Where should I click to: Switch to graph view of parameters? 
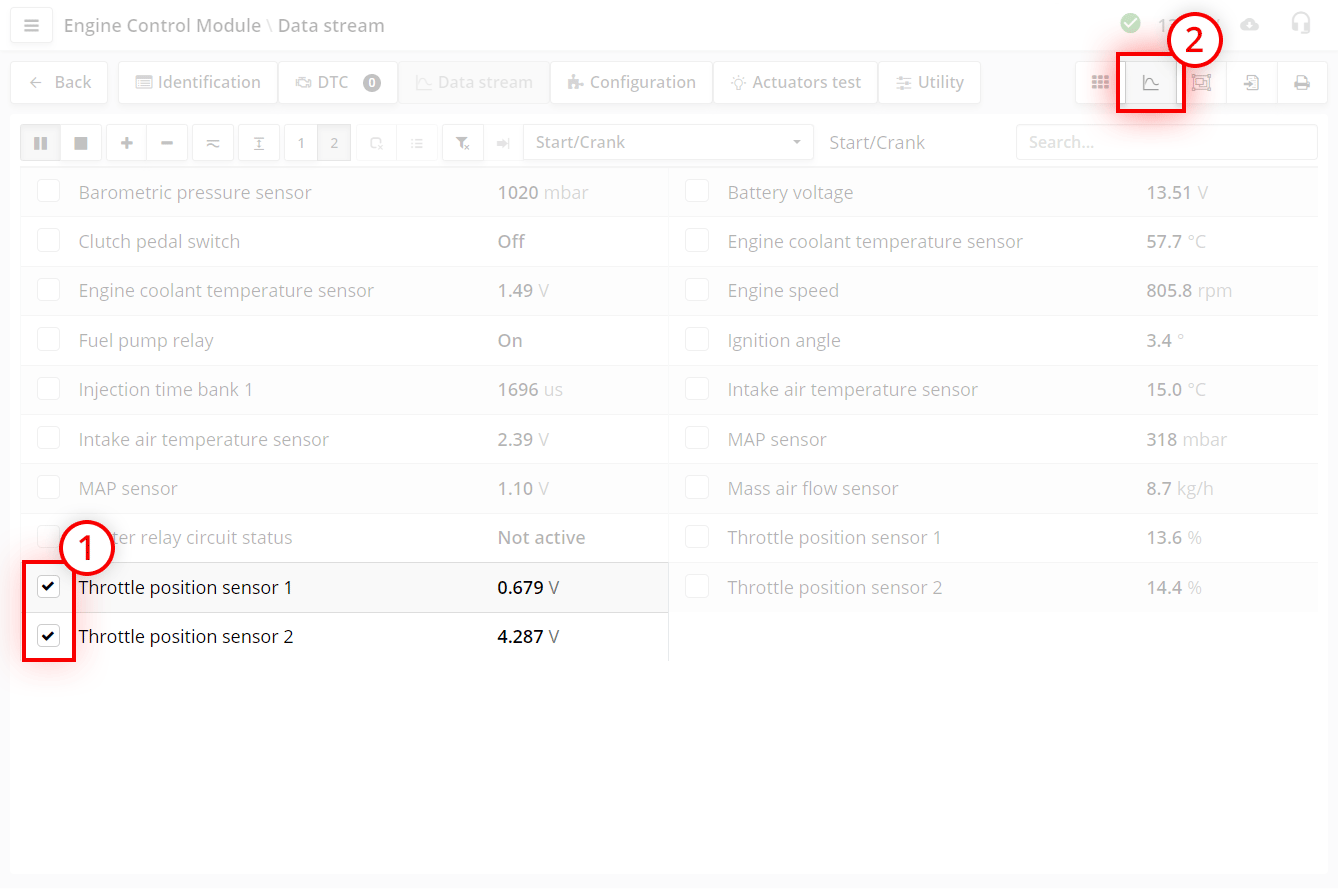[x=1150, y=82]
